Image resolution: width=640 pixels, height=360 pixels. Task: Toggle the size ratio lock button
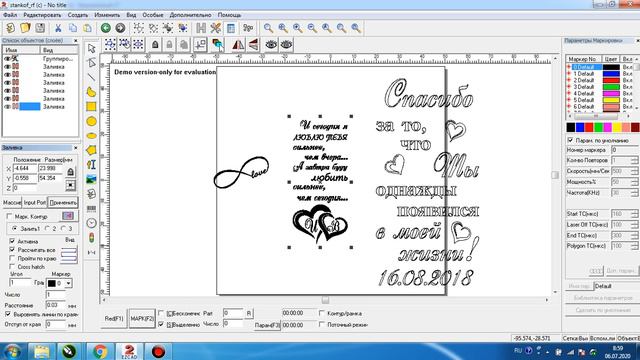tap(70, 172)
